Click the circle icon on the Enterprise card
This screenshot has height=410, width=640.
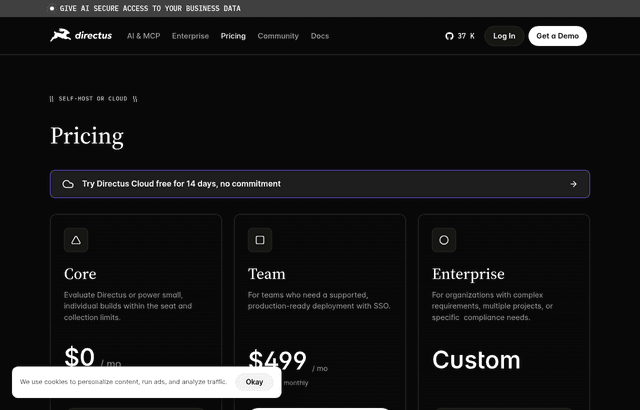[x=444, y=240]
